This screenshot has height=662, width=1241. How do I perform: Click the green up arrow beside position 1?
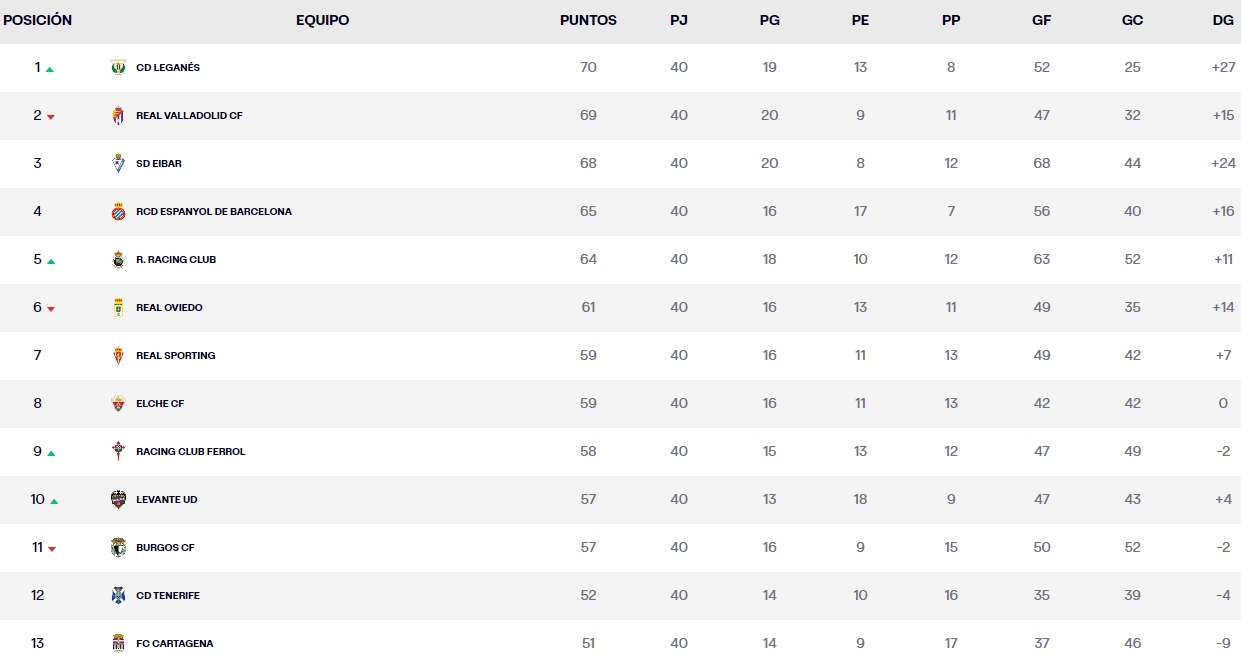pyautogui.click(x=50, y=70)
